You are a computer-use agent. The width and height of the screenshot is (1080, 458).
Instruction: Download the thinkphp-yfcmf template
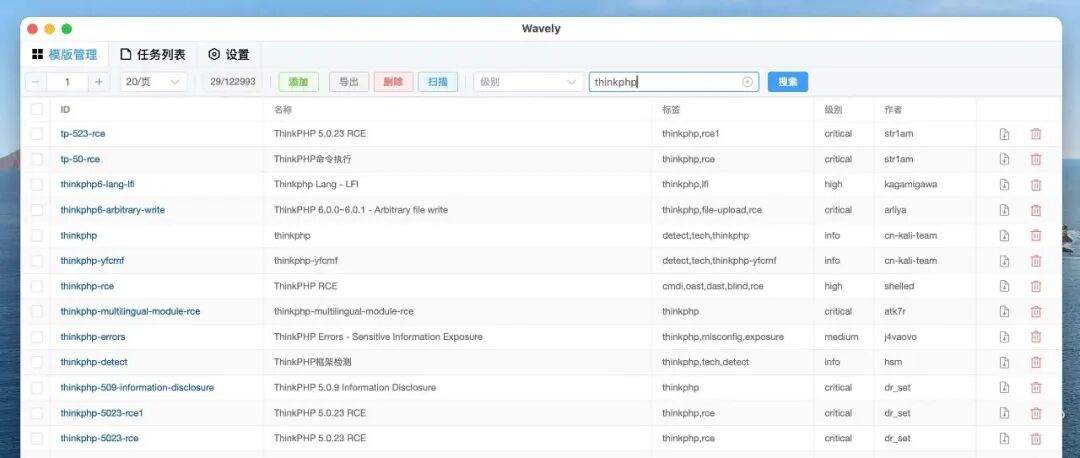click(x=1004, y=261)
